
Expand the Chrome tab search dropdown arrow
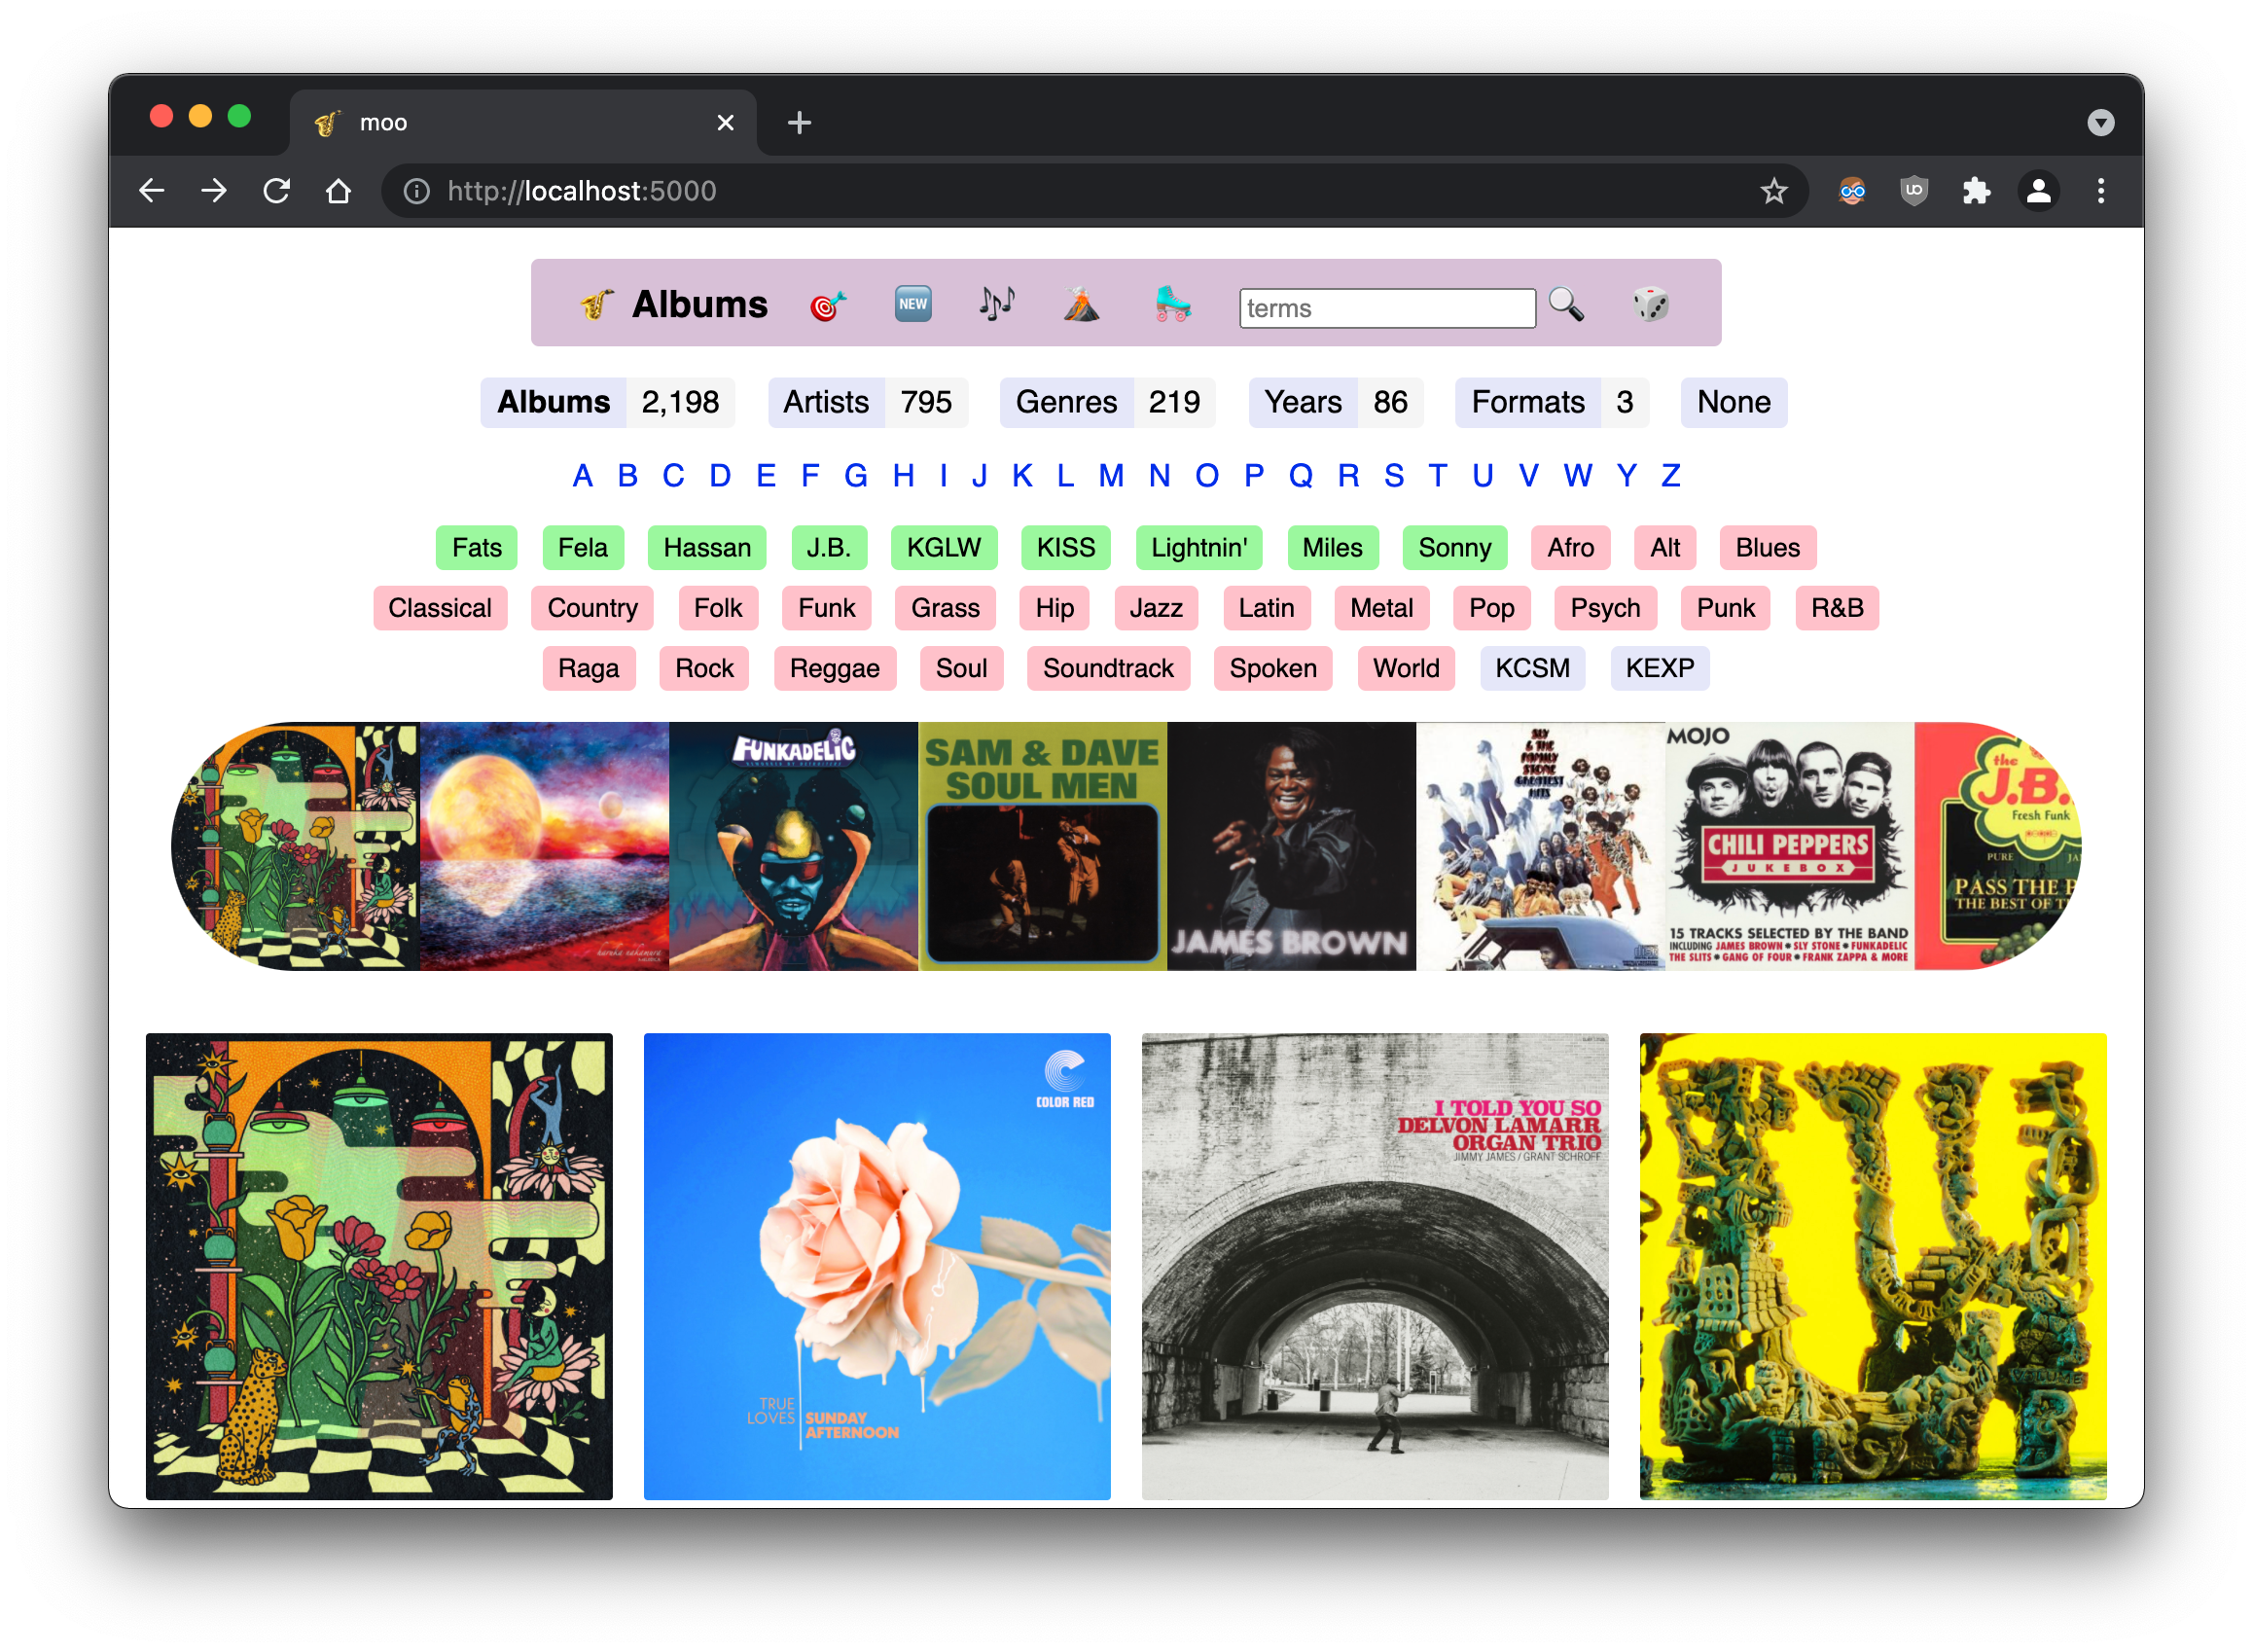(2100, 123)
